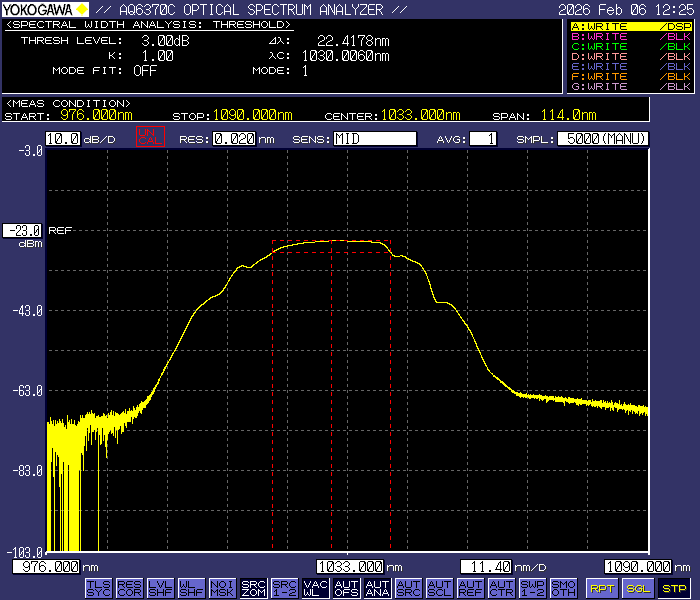This screenshot has height=600, width=700.
Task: Click the red UNCAL warning indicator
Action: pos(149,139)
